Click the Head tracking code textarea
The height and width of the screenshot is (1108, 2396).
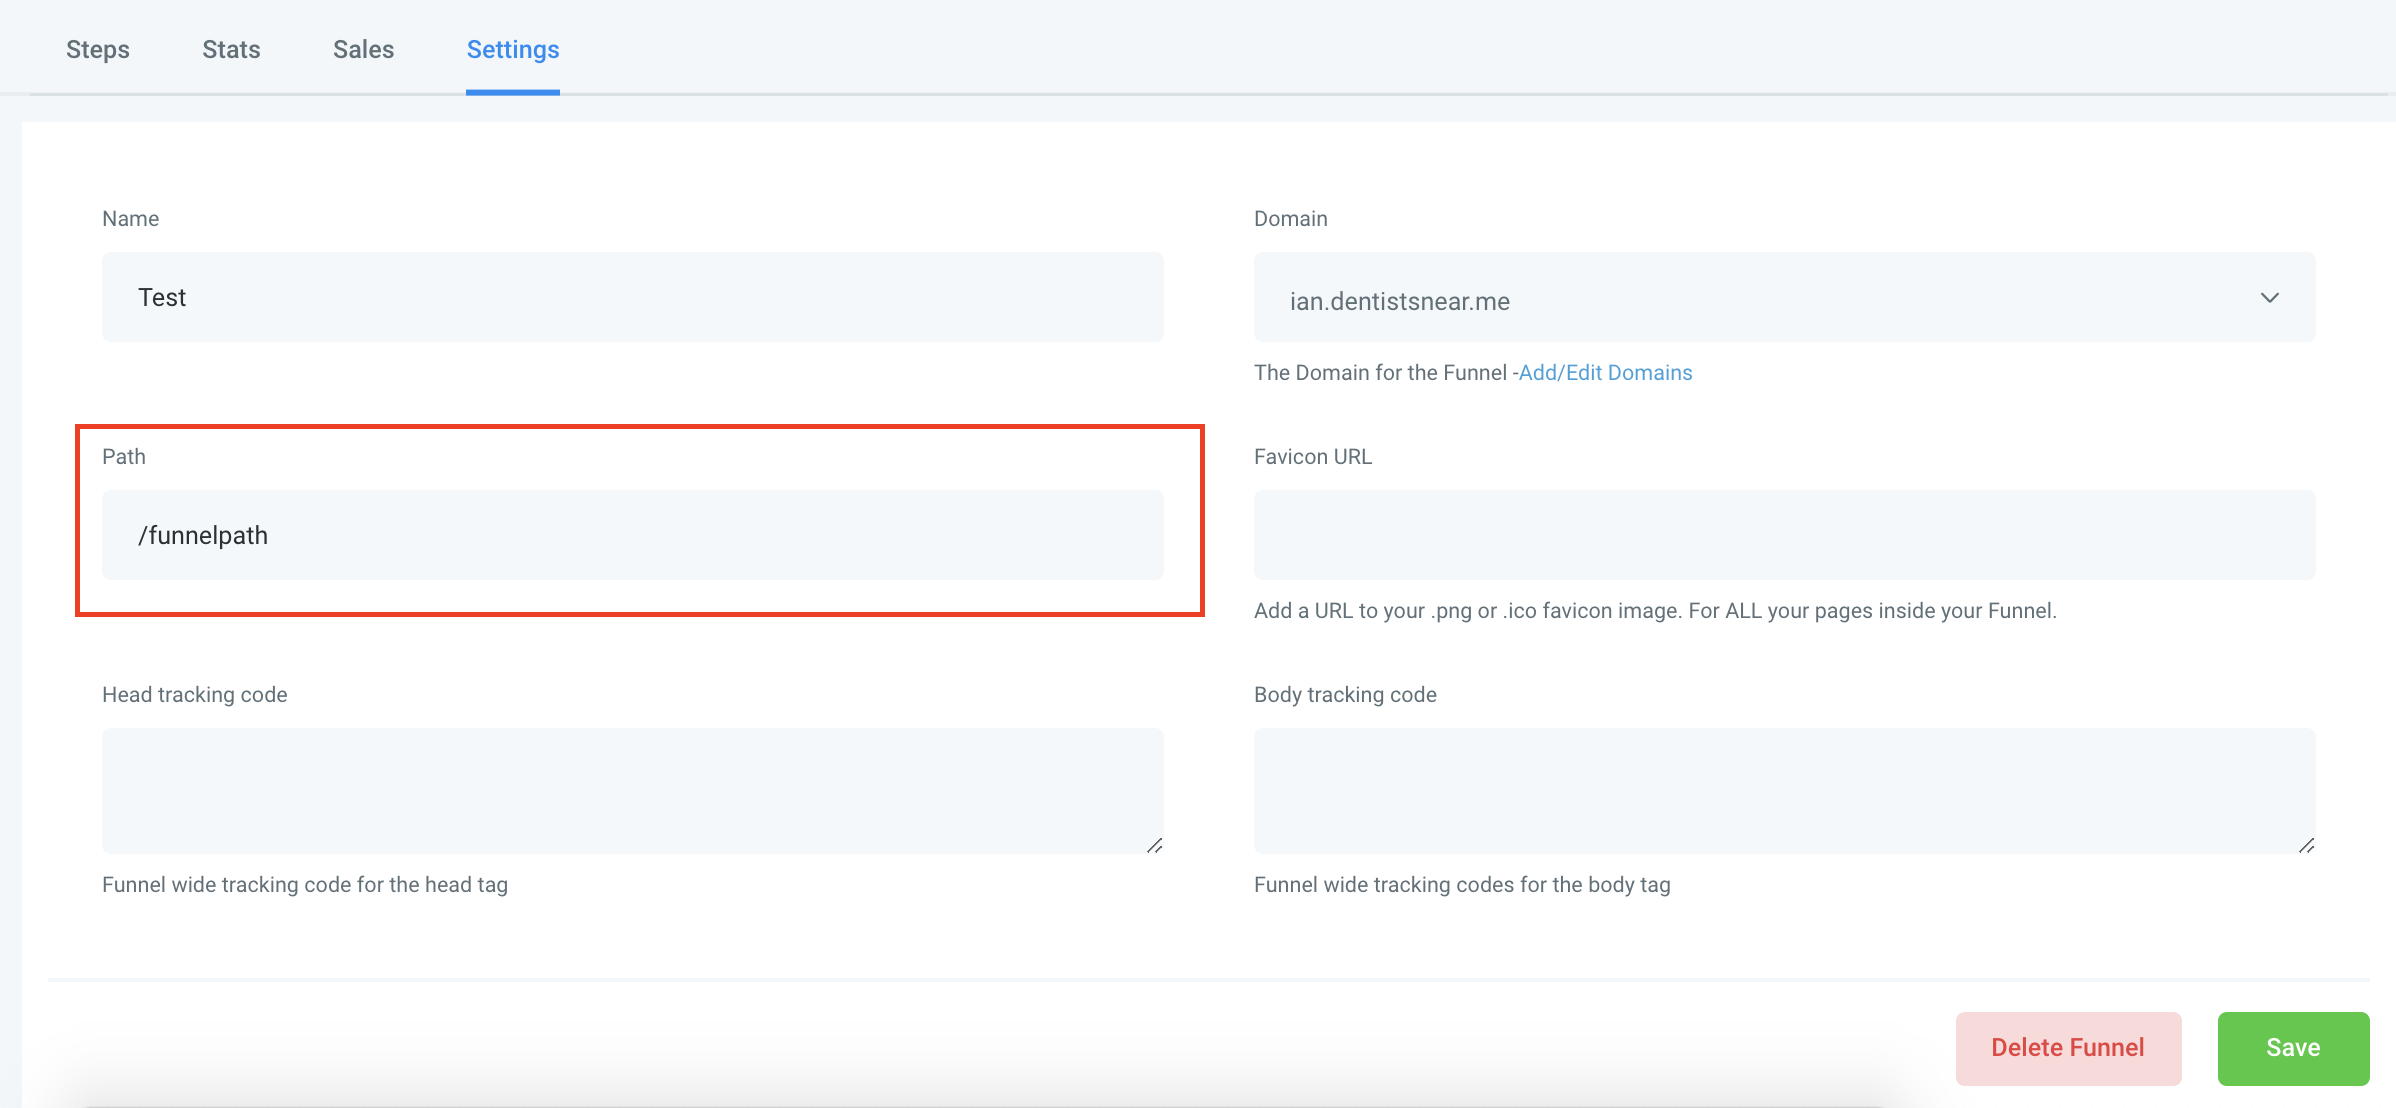pyautogui.click(x=632, y=790)
